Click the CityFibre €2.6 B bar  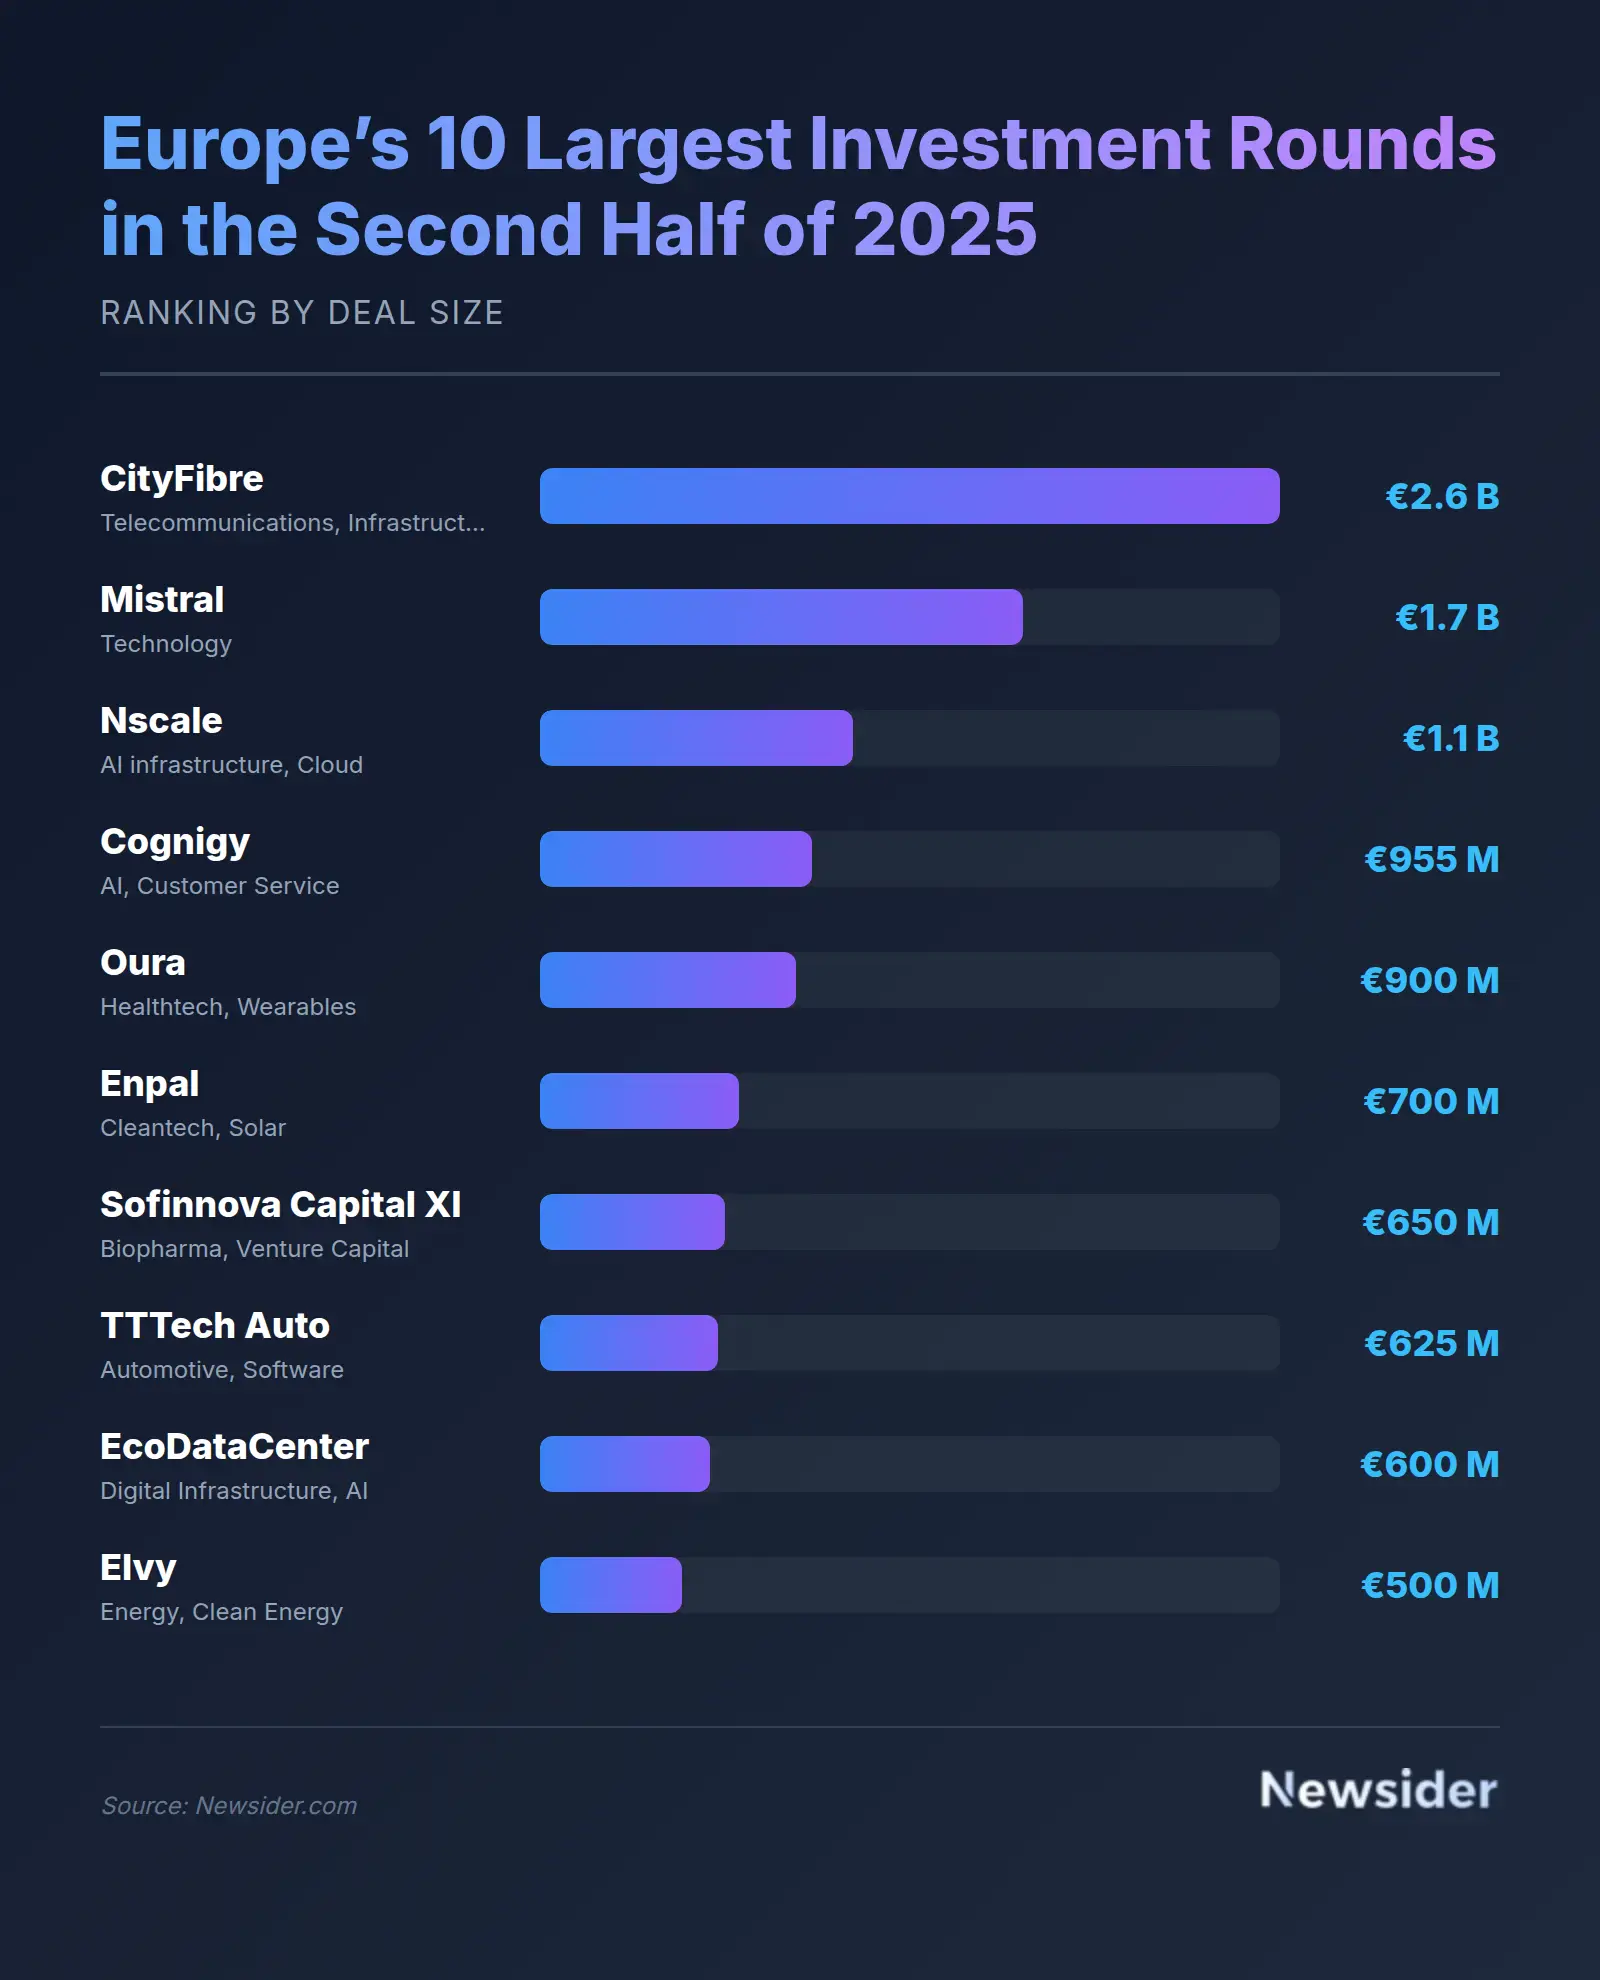click(x=909, y=496)
